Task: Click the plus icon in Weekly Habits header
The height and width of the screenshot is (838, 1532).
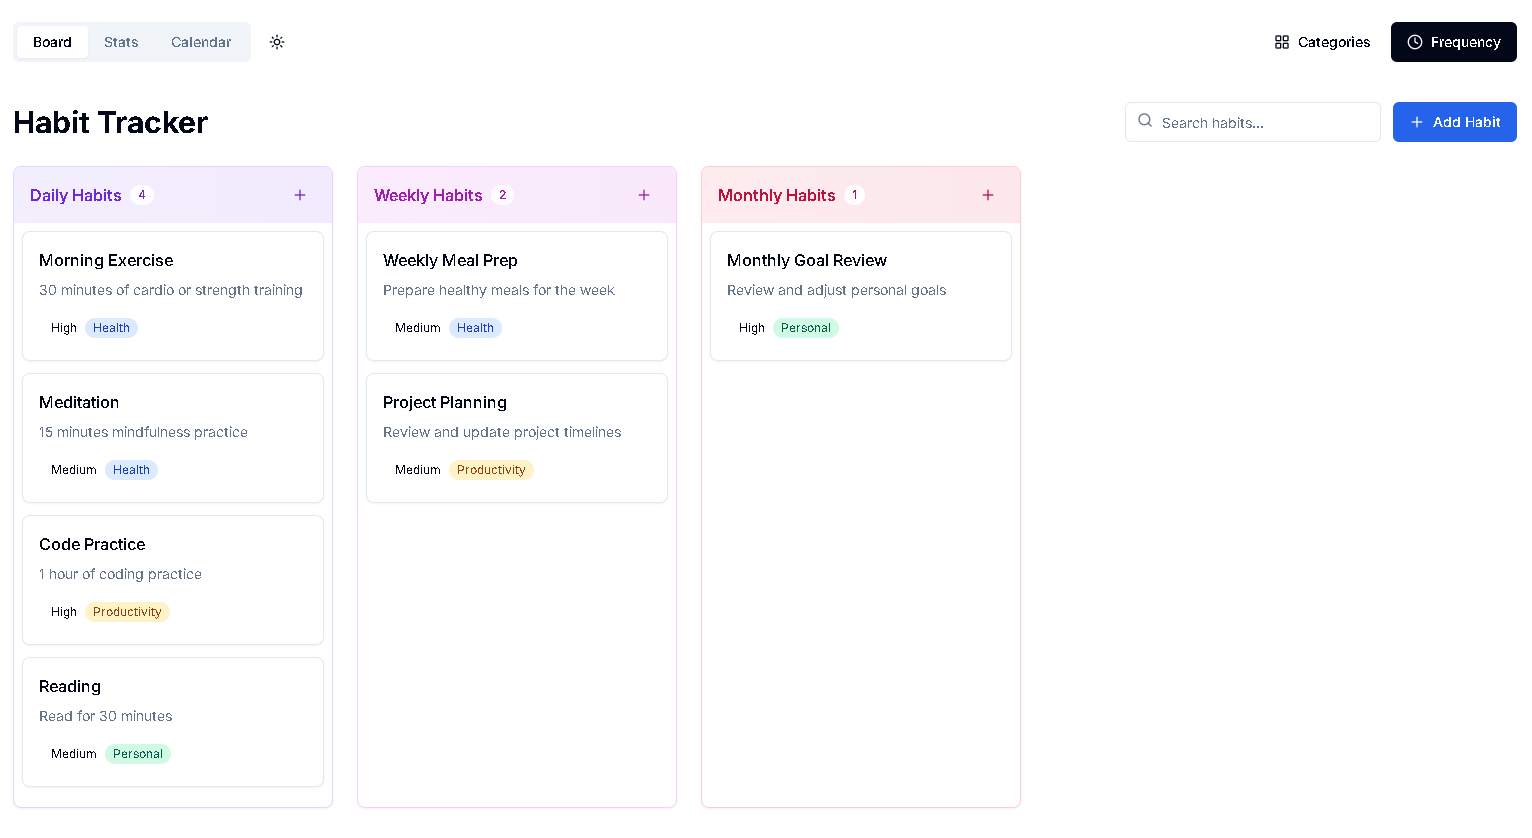Action: tap(644, 195)
